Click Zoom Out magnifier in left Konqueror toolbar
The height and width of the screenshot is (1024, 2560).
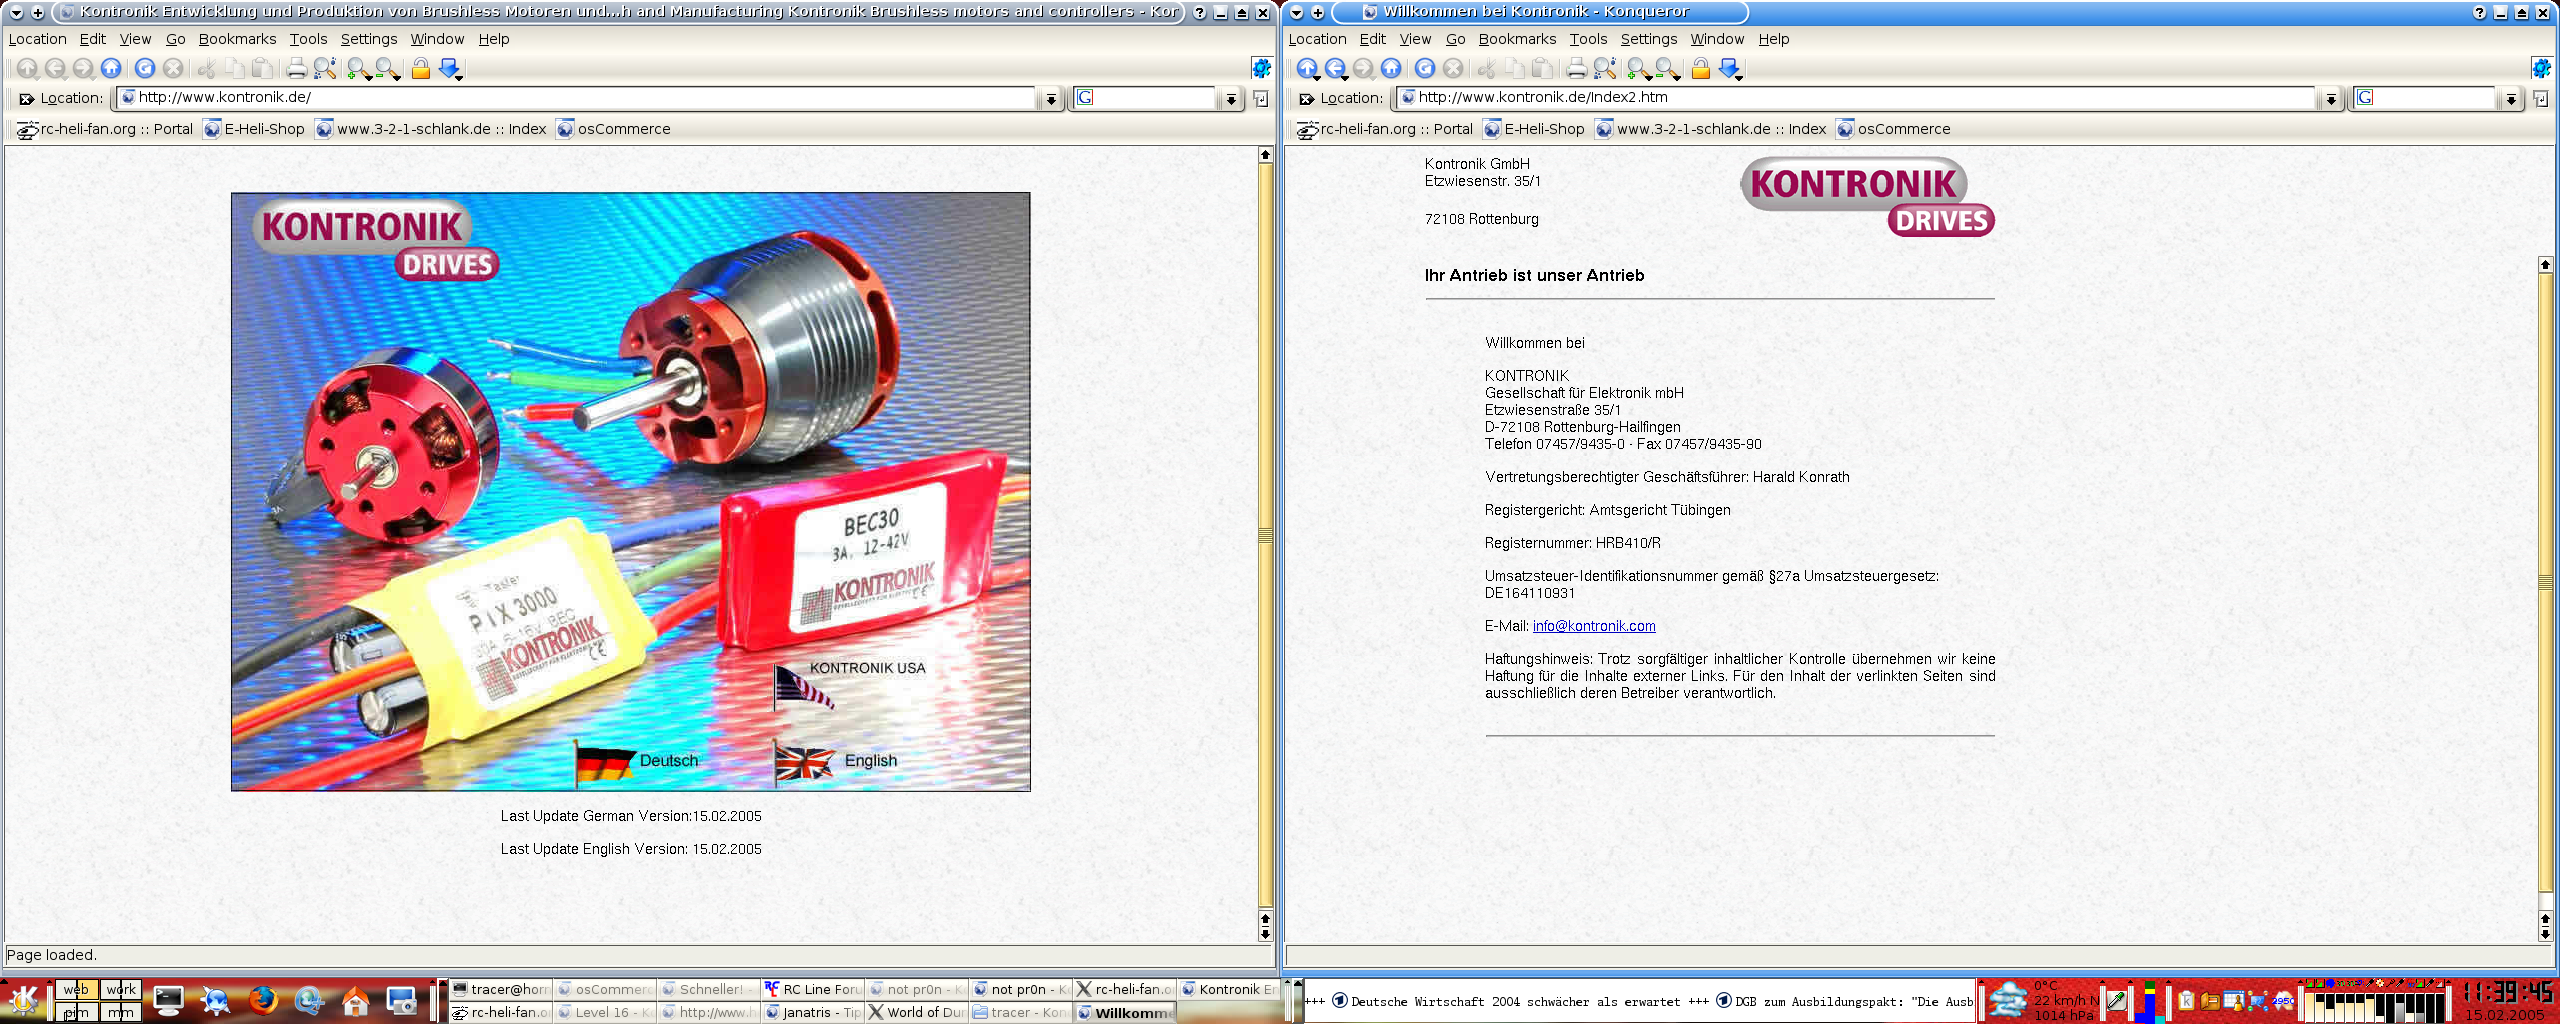(x=387, y=68)
